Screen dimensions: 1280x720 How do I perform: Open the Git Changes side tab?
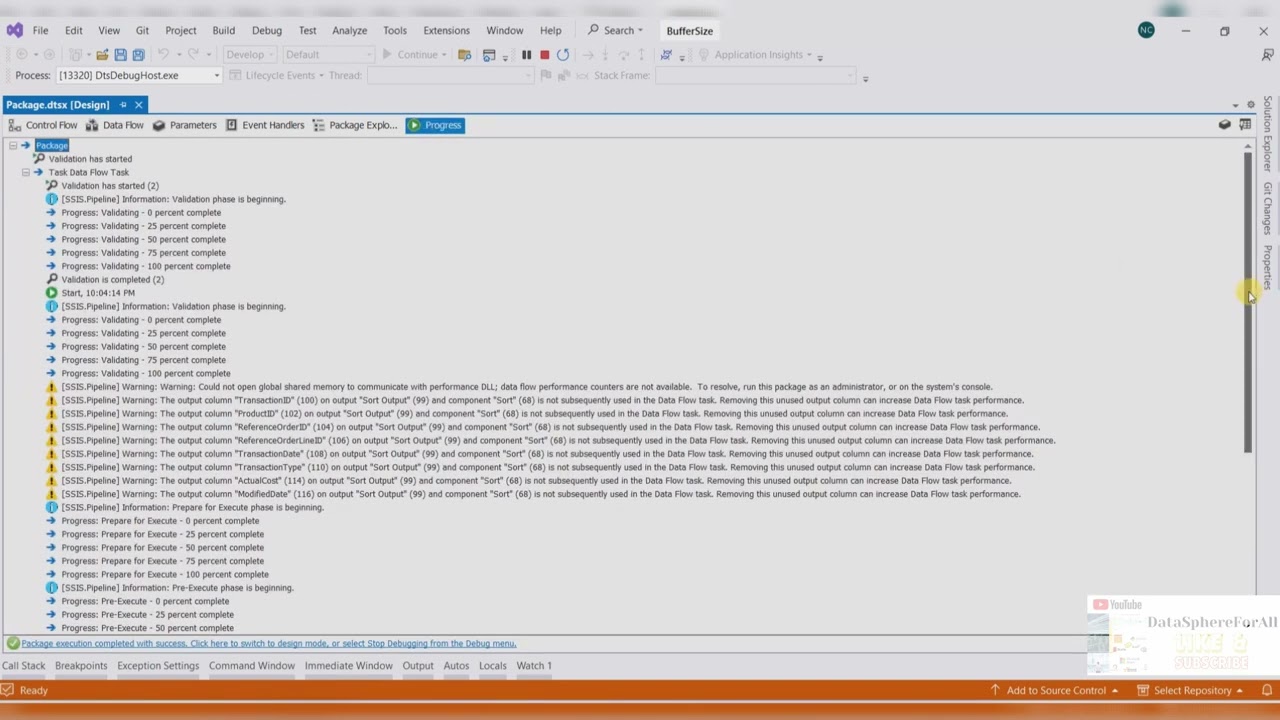(1268, 209)
